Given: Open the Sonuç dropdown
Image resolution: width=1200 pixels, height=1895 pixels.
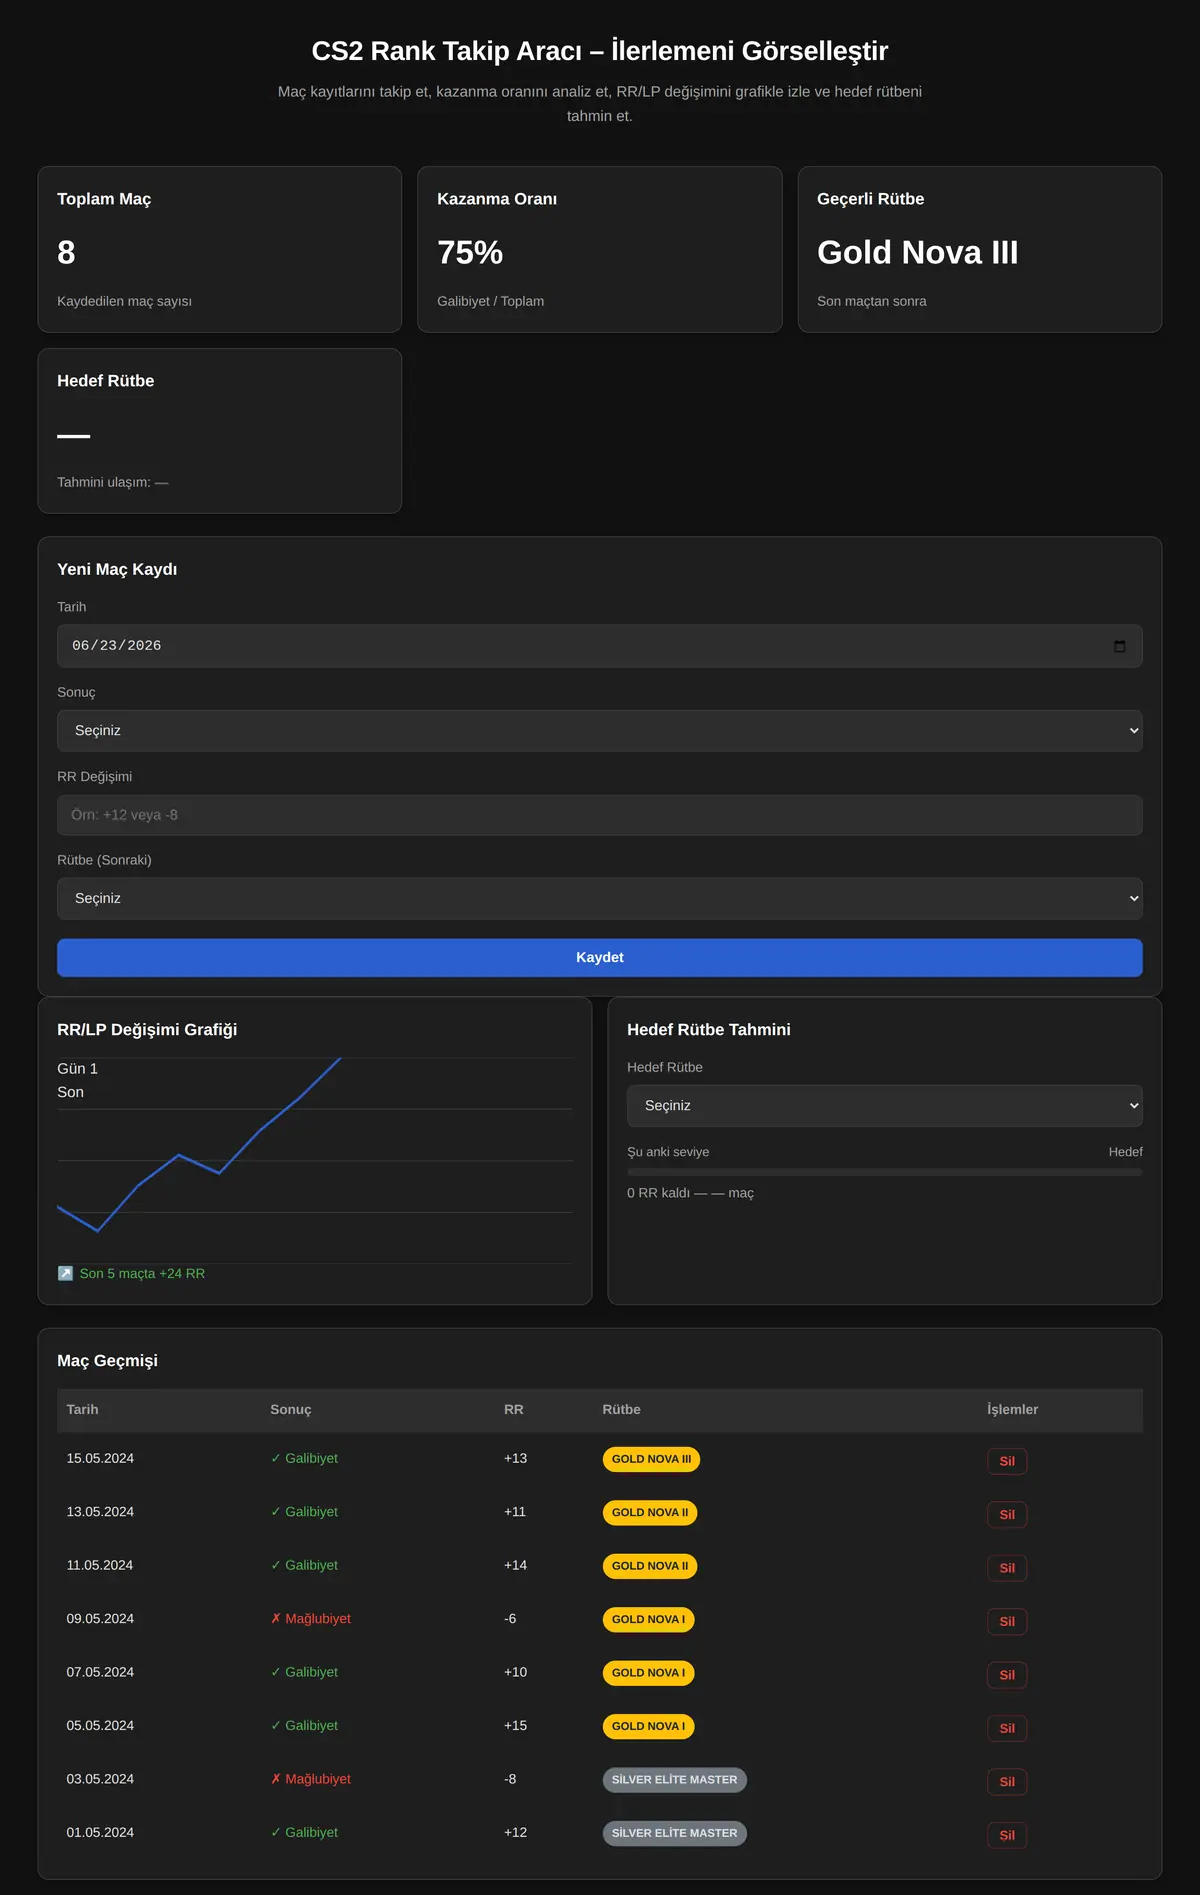Looking at the screenshot, I should (x=600, y=731).
